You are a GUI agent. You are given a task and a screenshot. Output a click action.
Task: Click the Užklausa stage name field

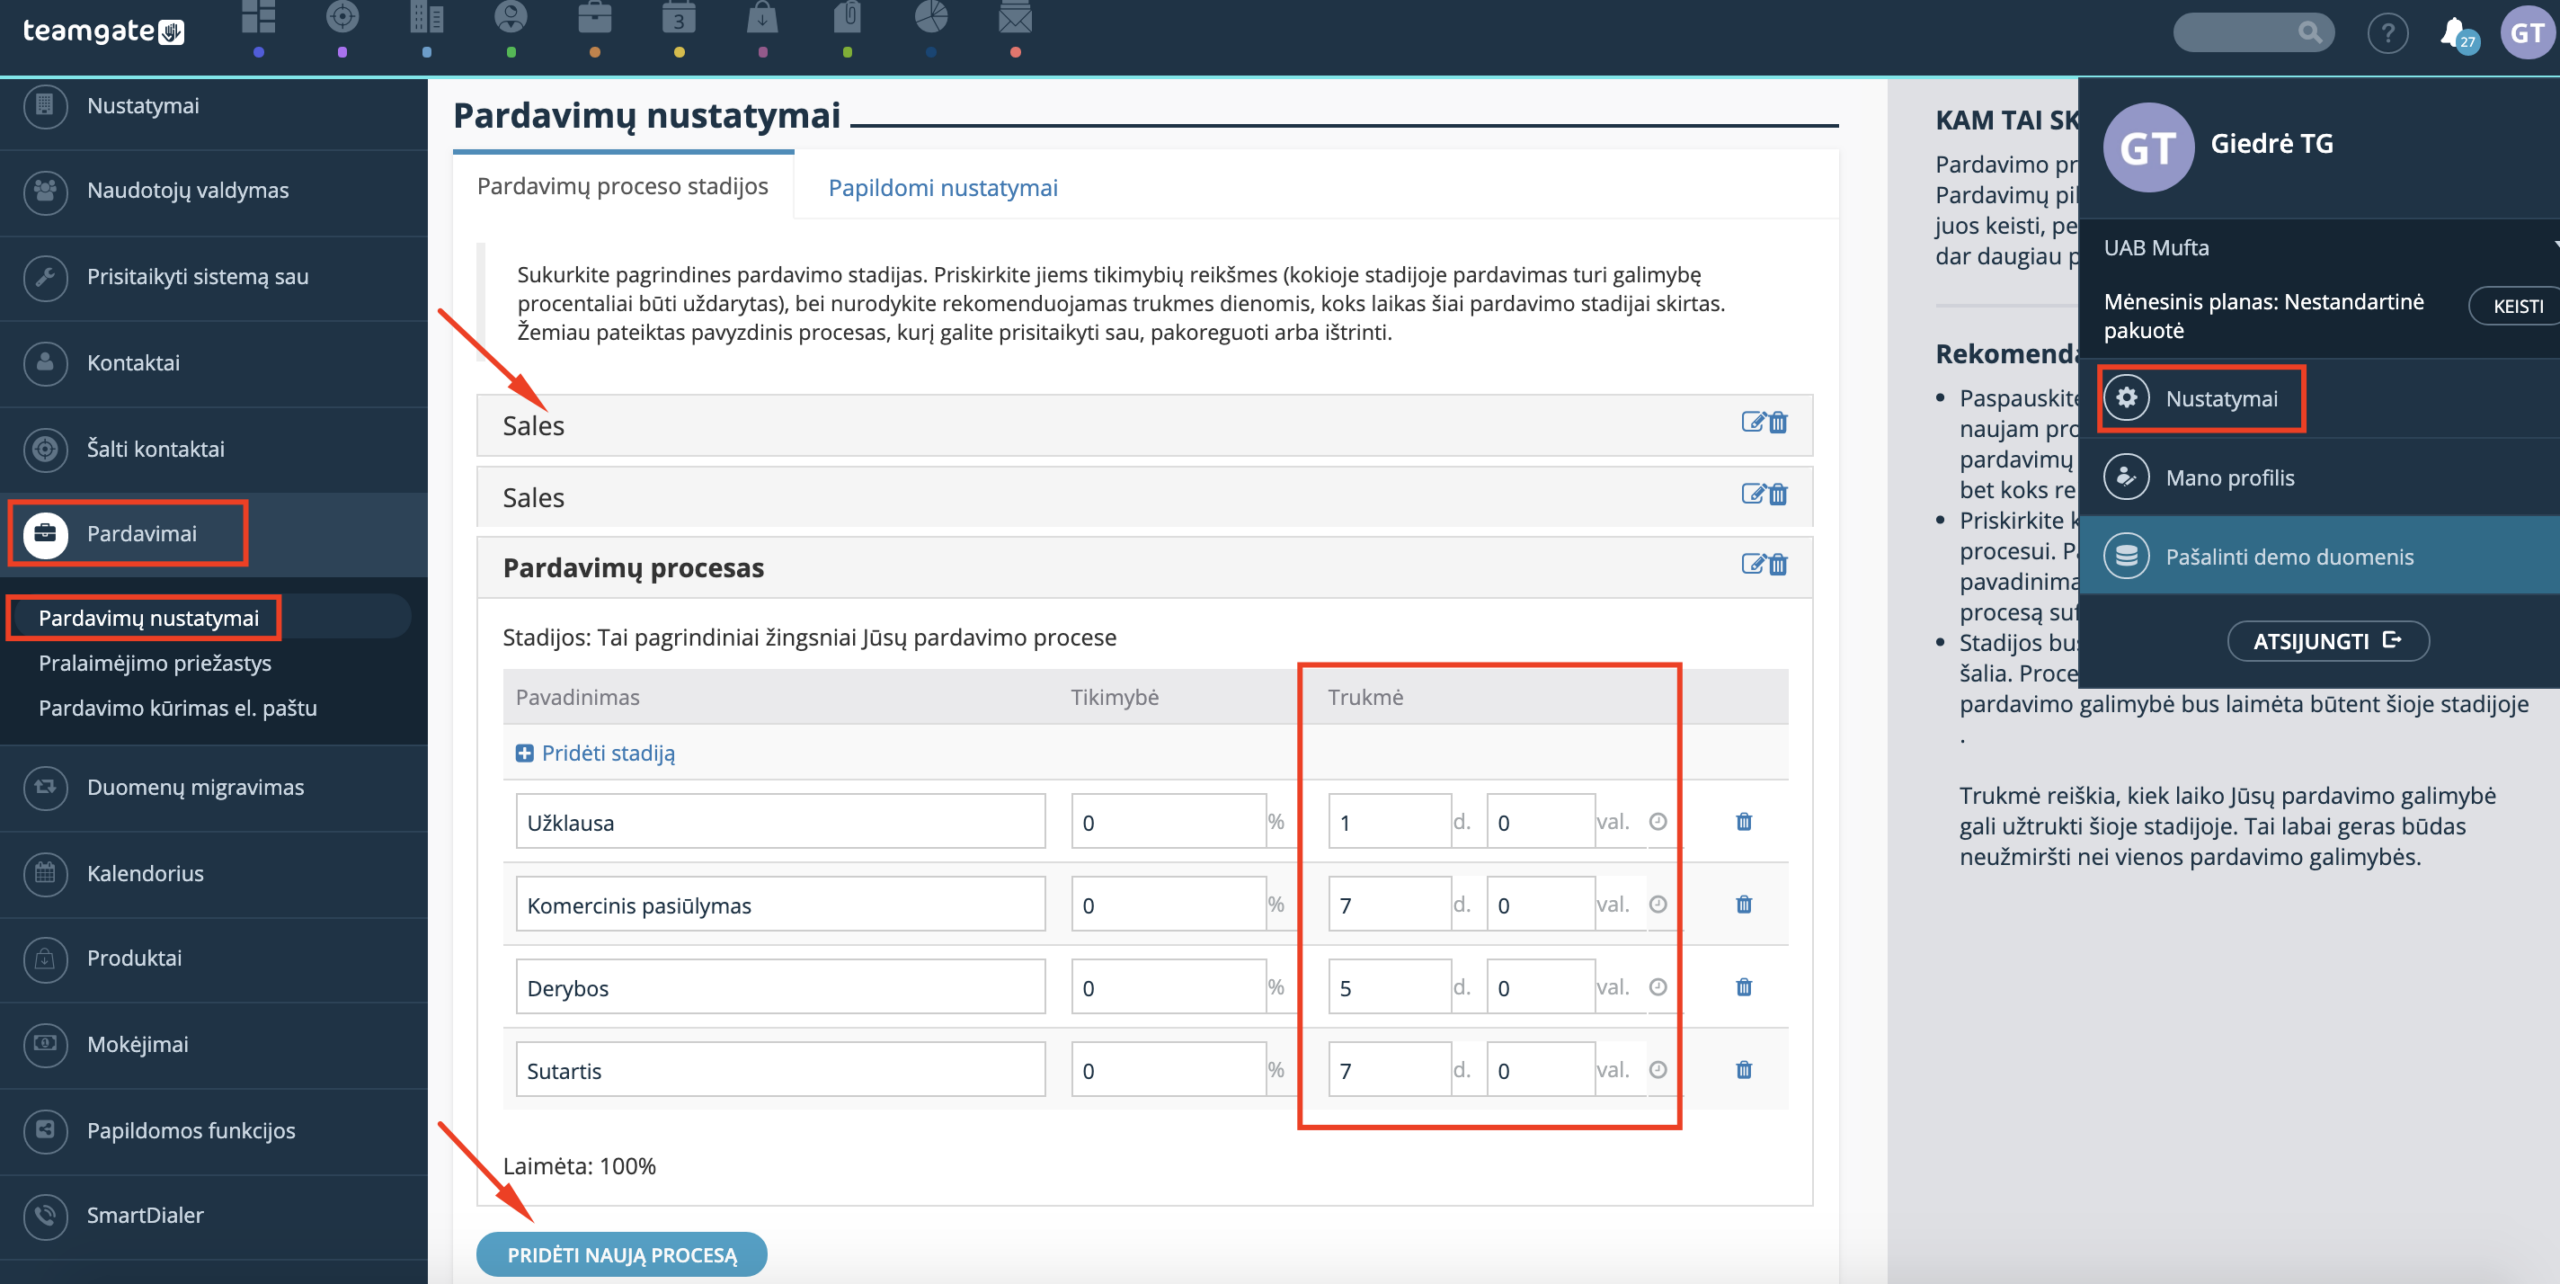pyautogui.click(x=781, y=822)
